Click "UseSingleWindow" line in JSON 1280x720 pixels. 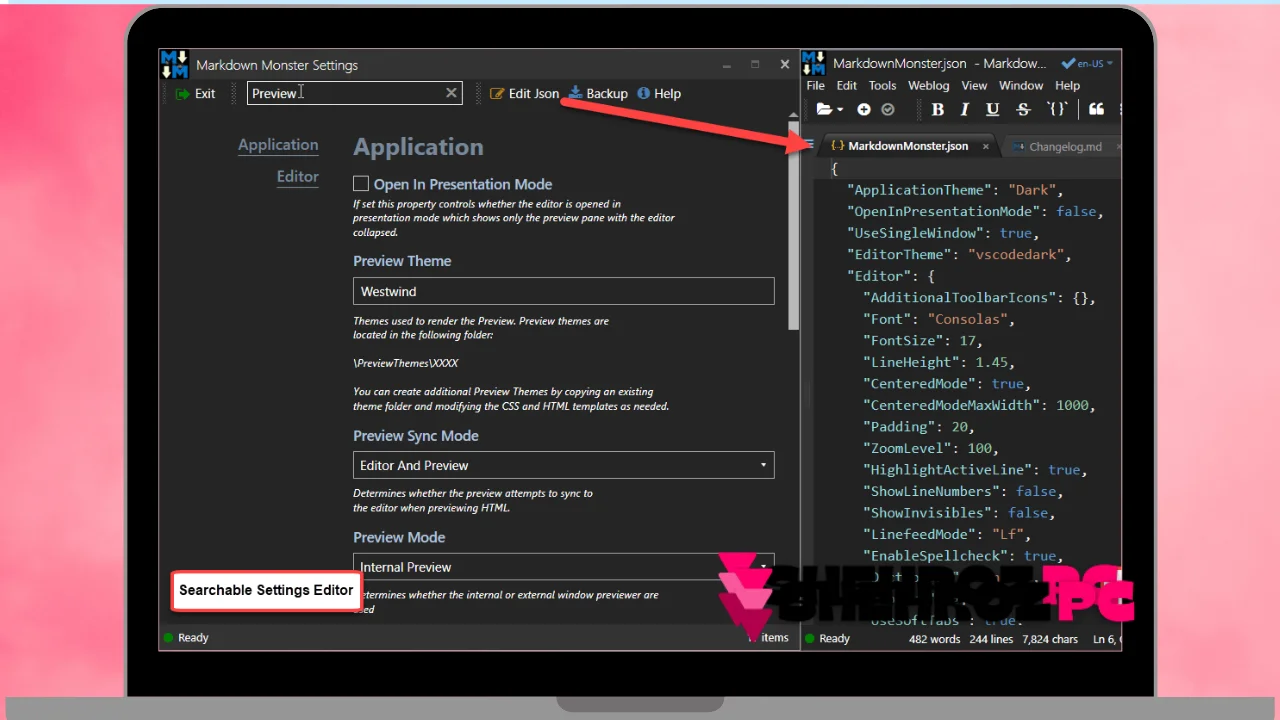point(943,233)
